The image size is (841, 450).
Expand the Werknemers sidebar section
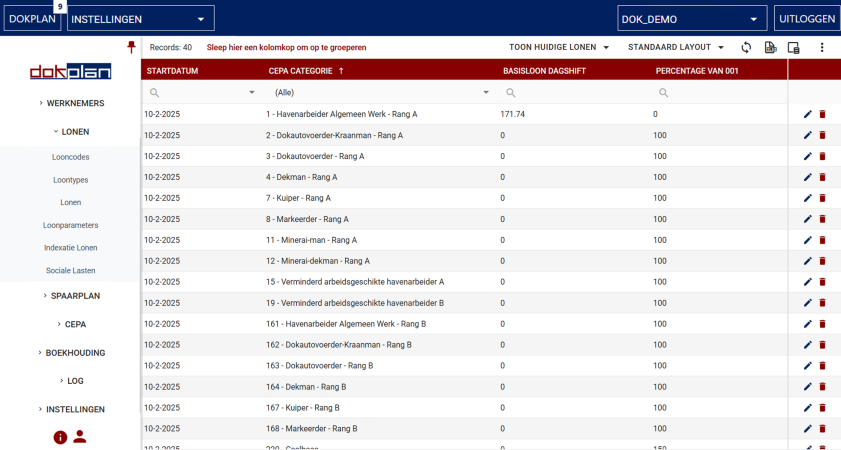70,103
